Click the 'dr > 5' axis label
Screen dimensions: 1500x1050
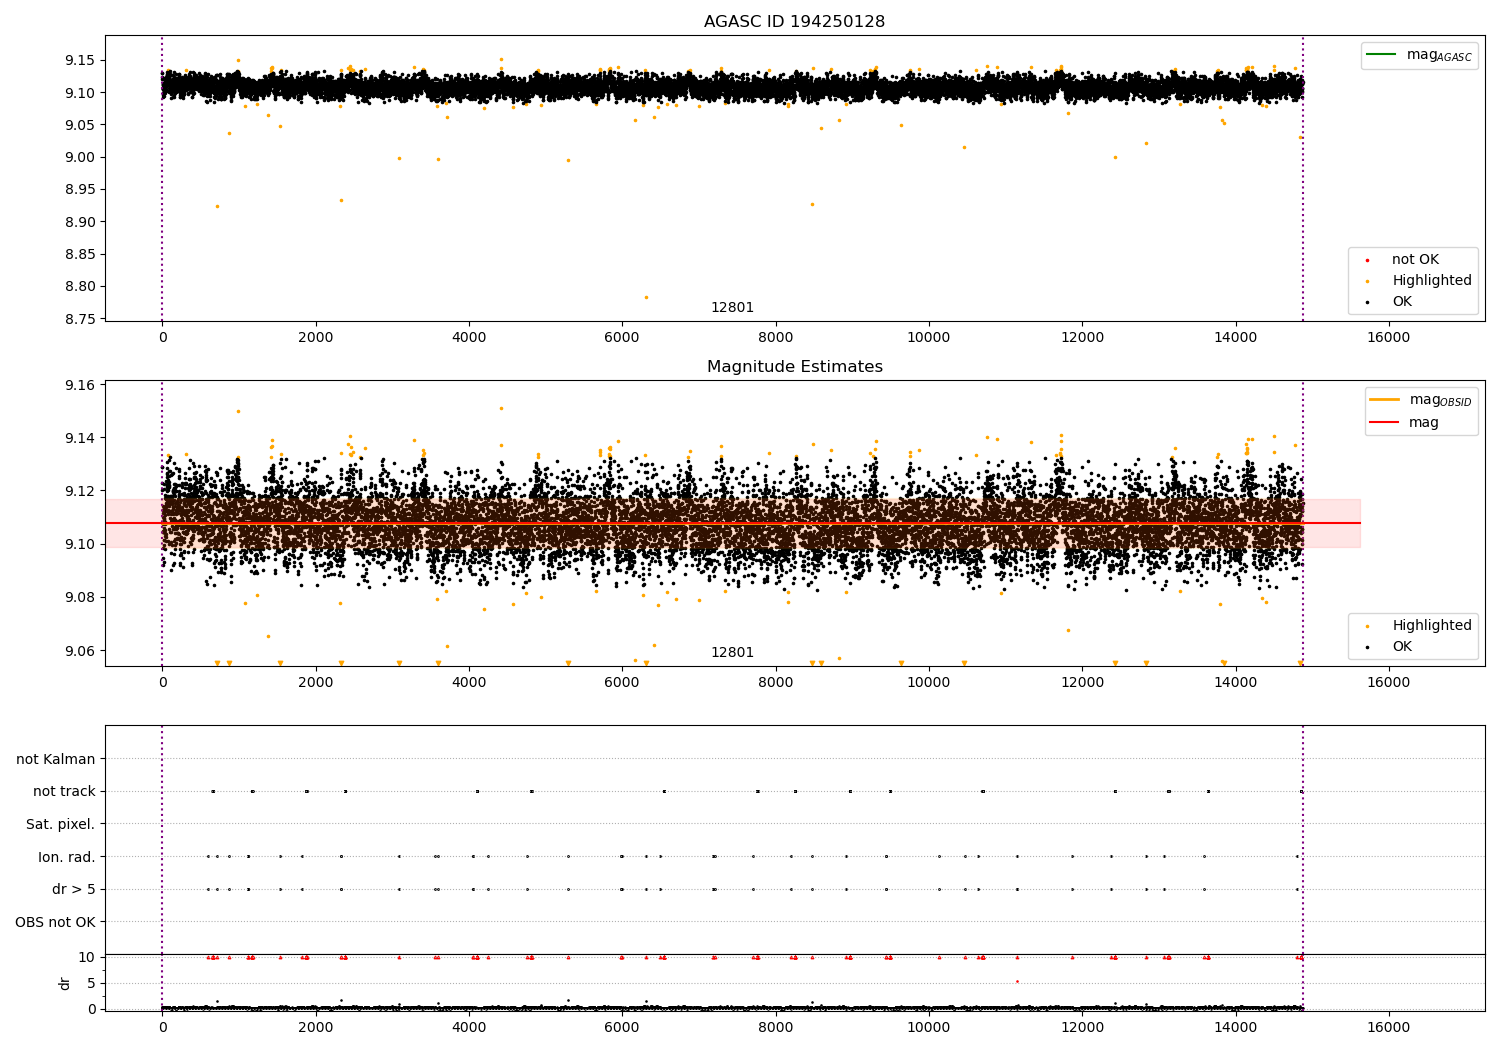pos(74,889)
